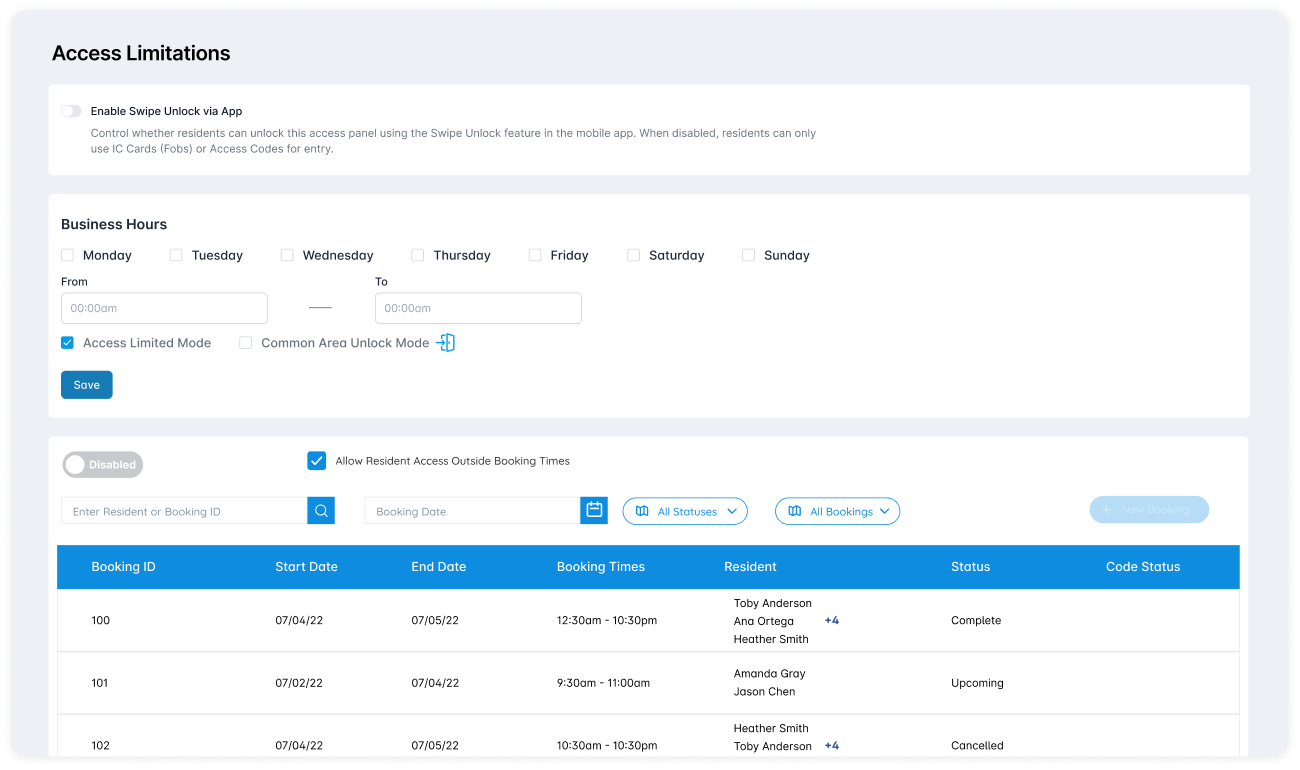
Task: Expand the All Statuses dropdown chevron
Action: coord(732,511)
